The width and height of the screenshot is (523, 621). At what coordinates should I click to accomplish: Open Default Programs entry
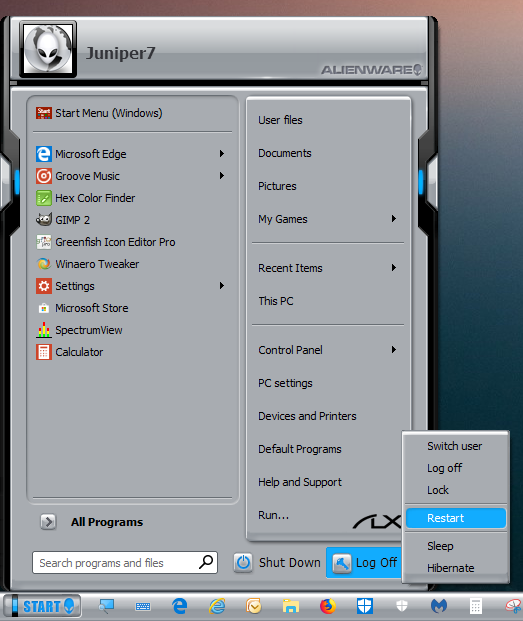[300, 449]
